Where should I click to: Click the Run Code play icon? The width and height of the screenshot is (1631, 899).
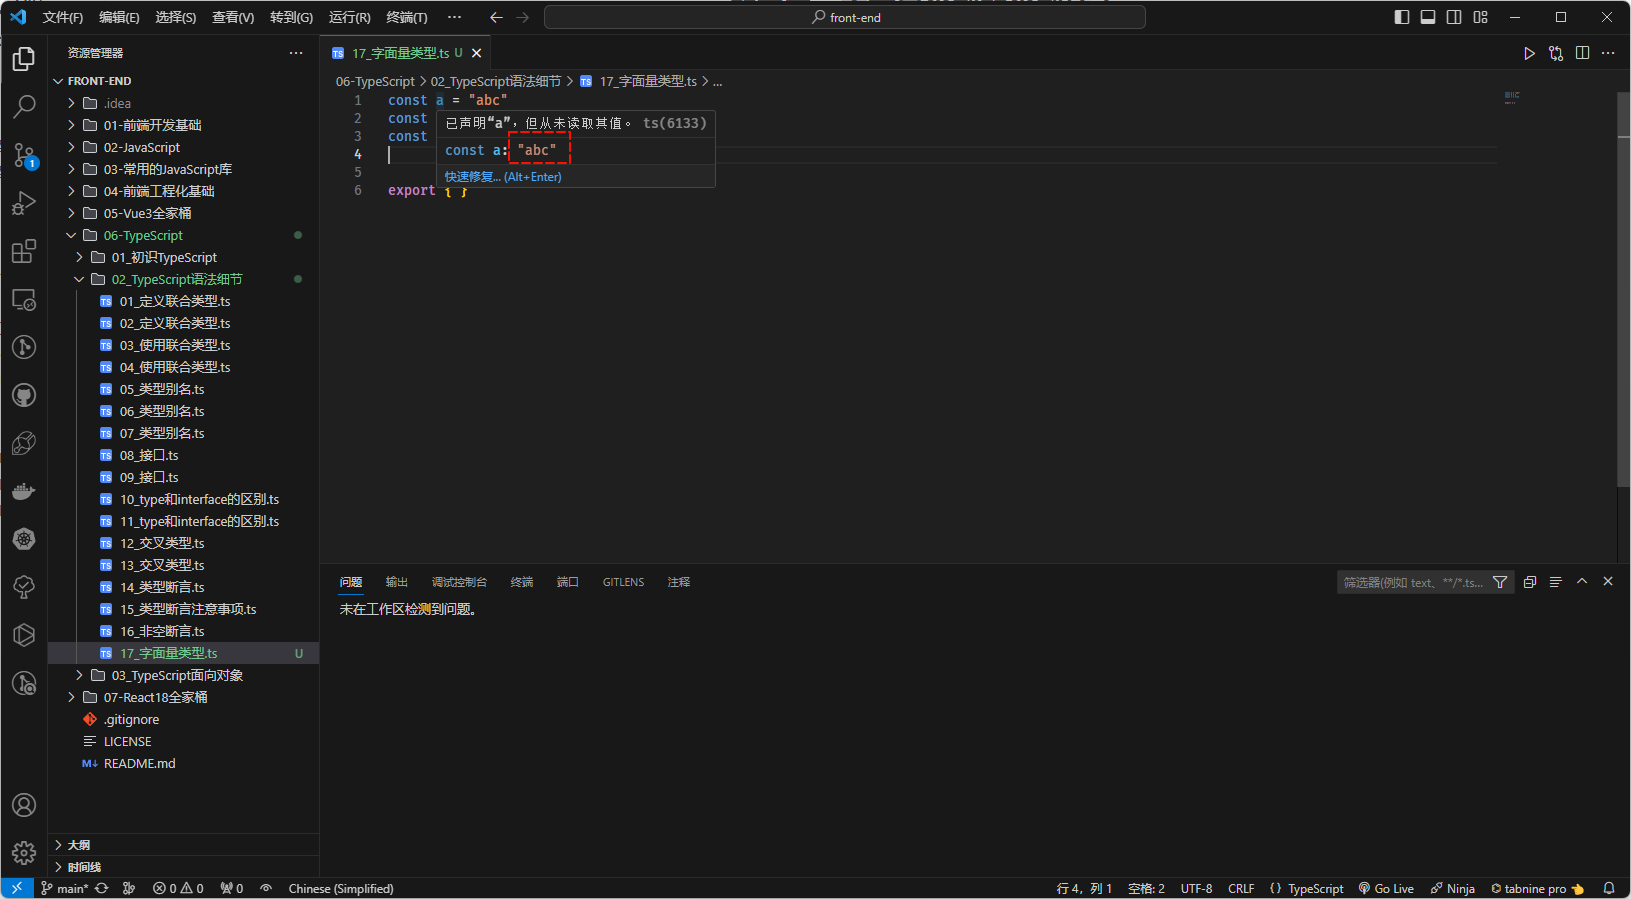click(1529, 53)
